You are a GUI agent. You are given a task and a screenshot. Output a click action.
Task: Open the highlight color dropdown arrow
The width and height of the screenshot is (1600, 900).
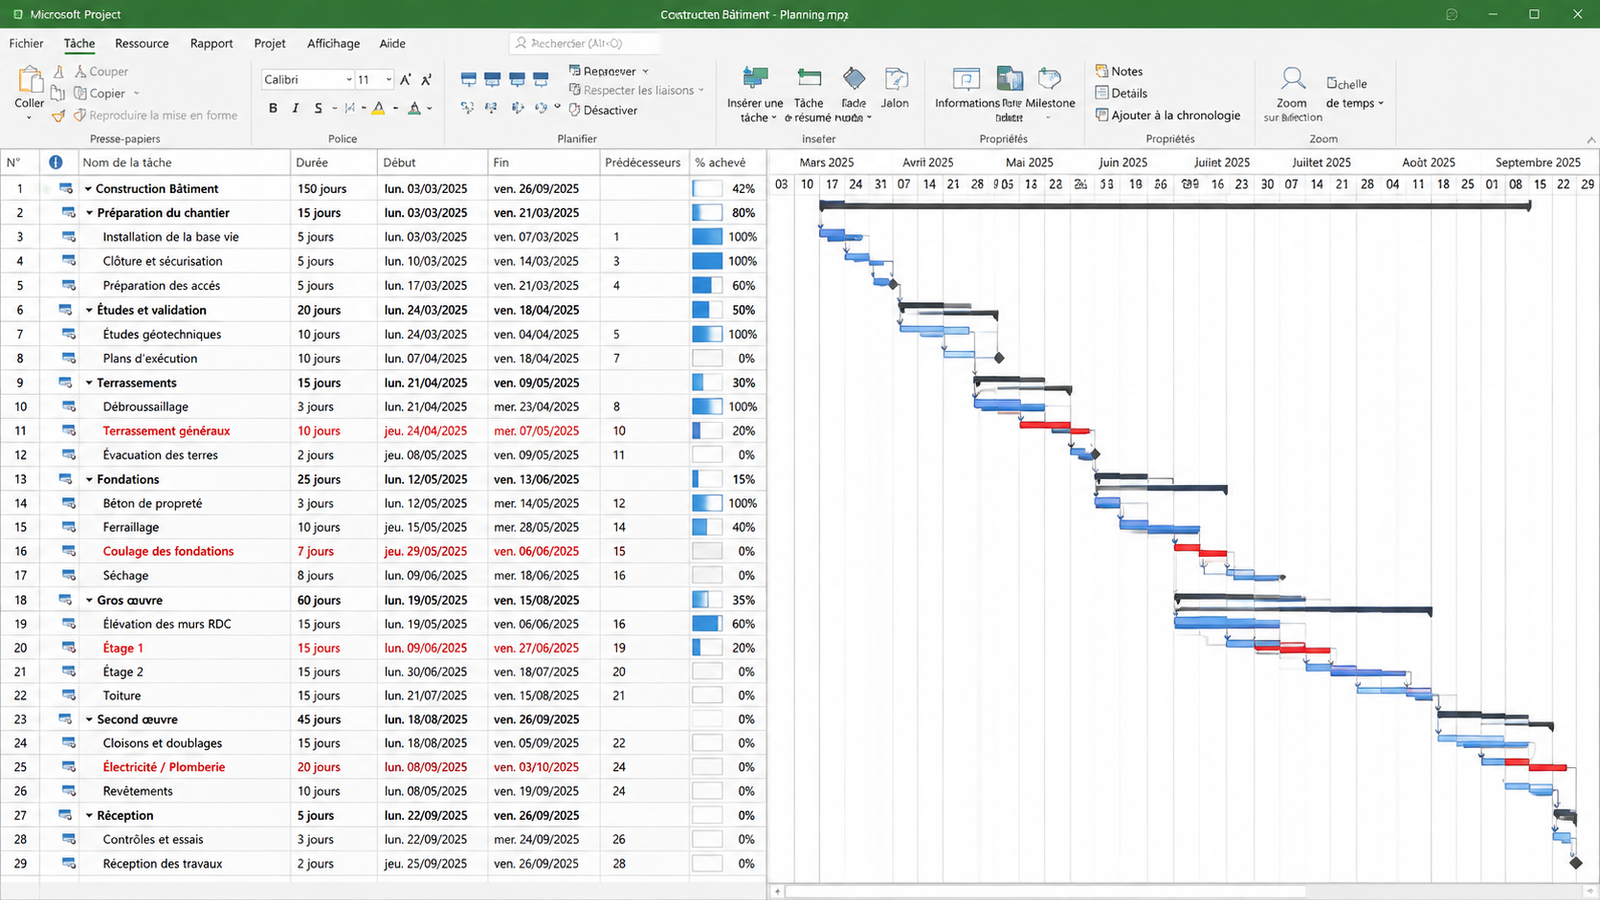(395, 108)
